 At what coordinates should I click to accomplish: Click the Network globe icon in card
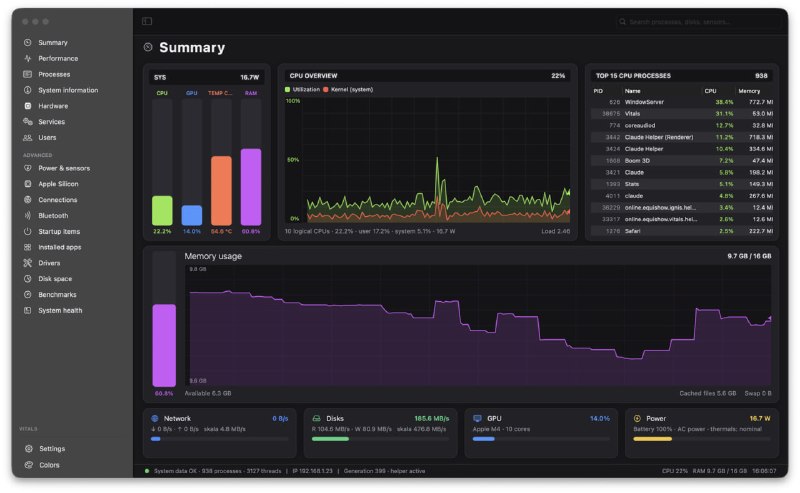click(155, 418)
